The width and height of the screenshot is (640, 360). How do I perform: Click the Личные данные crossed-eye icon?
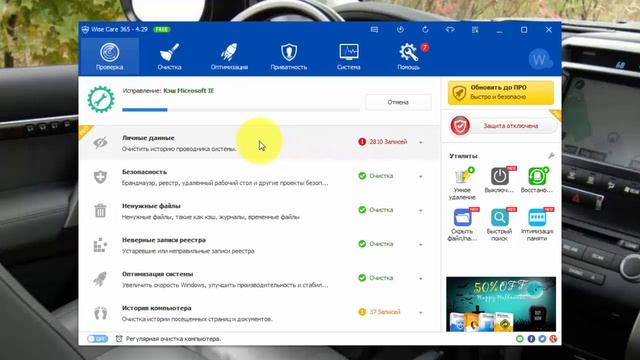click(x=100, y=142)
